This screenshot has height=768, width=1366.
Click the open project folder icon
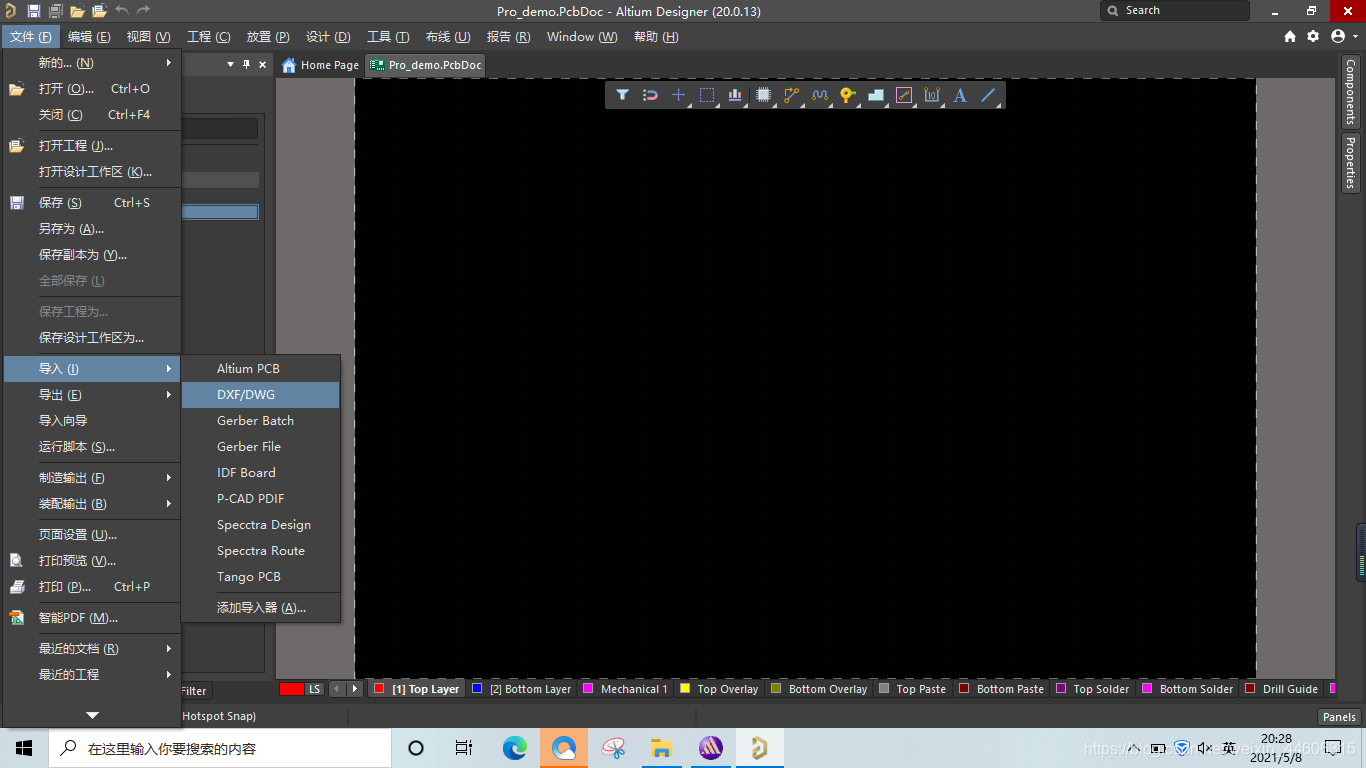pyautogui.click(x=99, y=11)
